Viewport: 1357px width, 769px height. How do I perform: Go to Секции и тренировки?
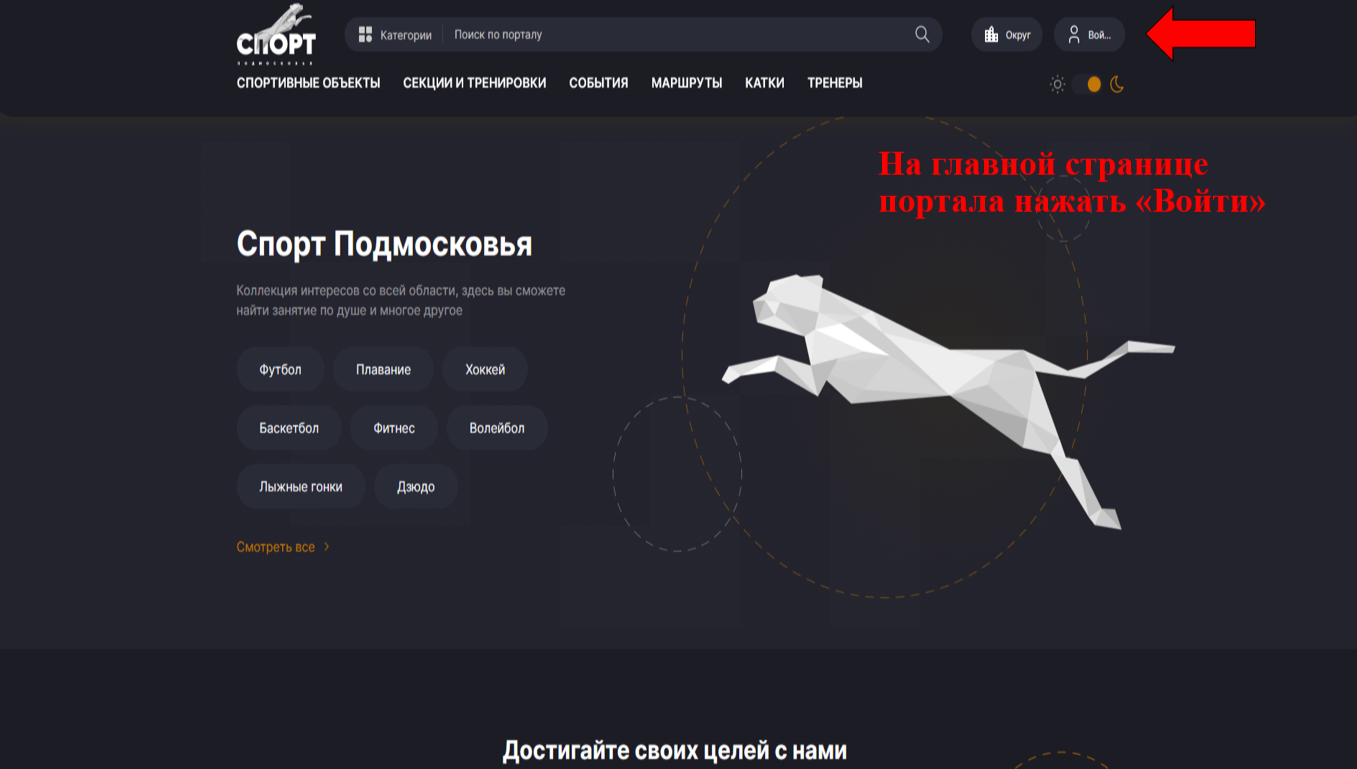pos(474,83)
